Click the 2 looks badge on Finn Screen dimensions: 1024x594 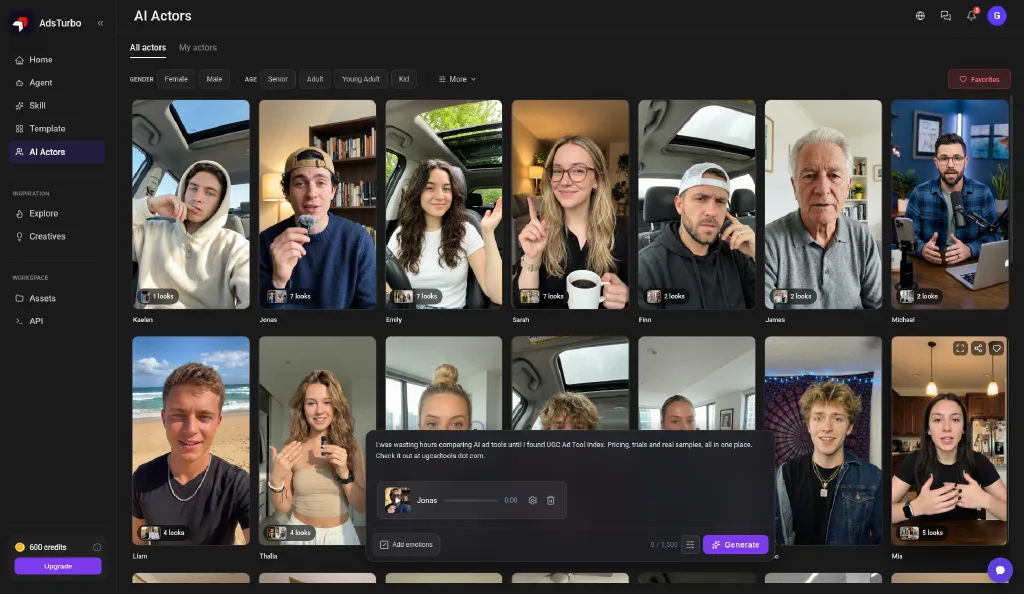(x=666, y=296)
